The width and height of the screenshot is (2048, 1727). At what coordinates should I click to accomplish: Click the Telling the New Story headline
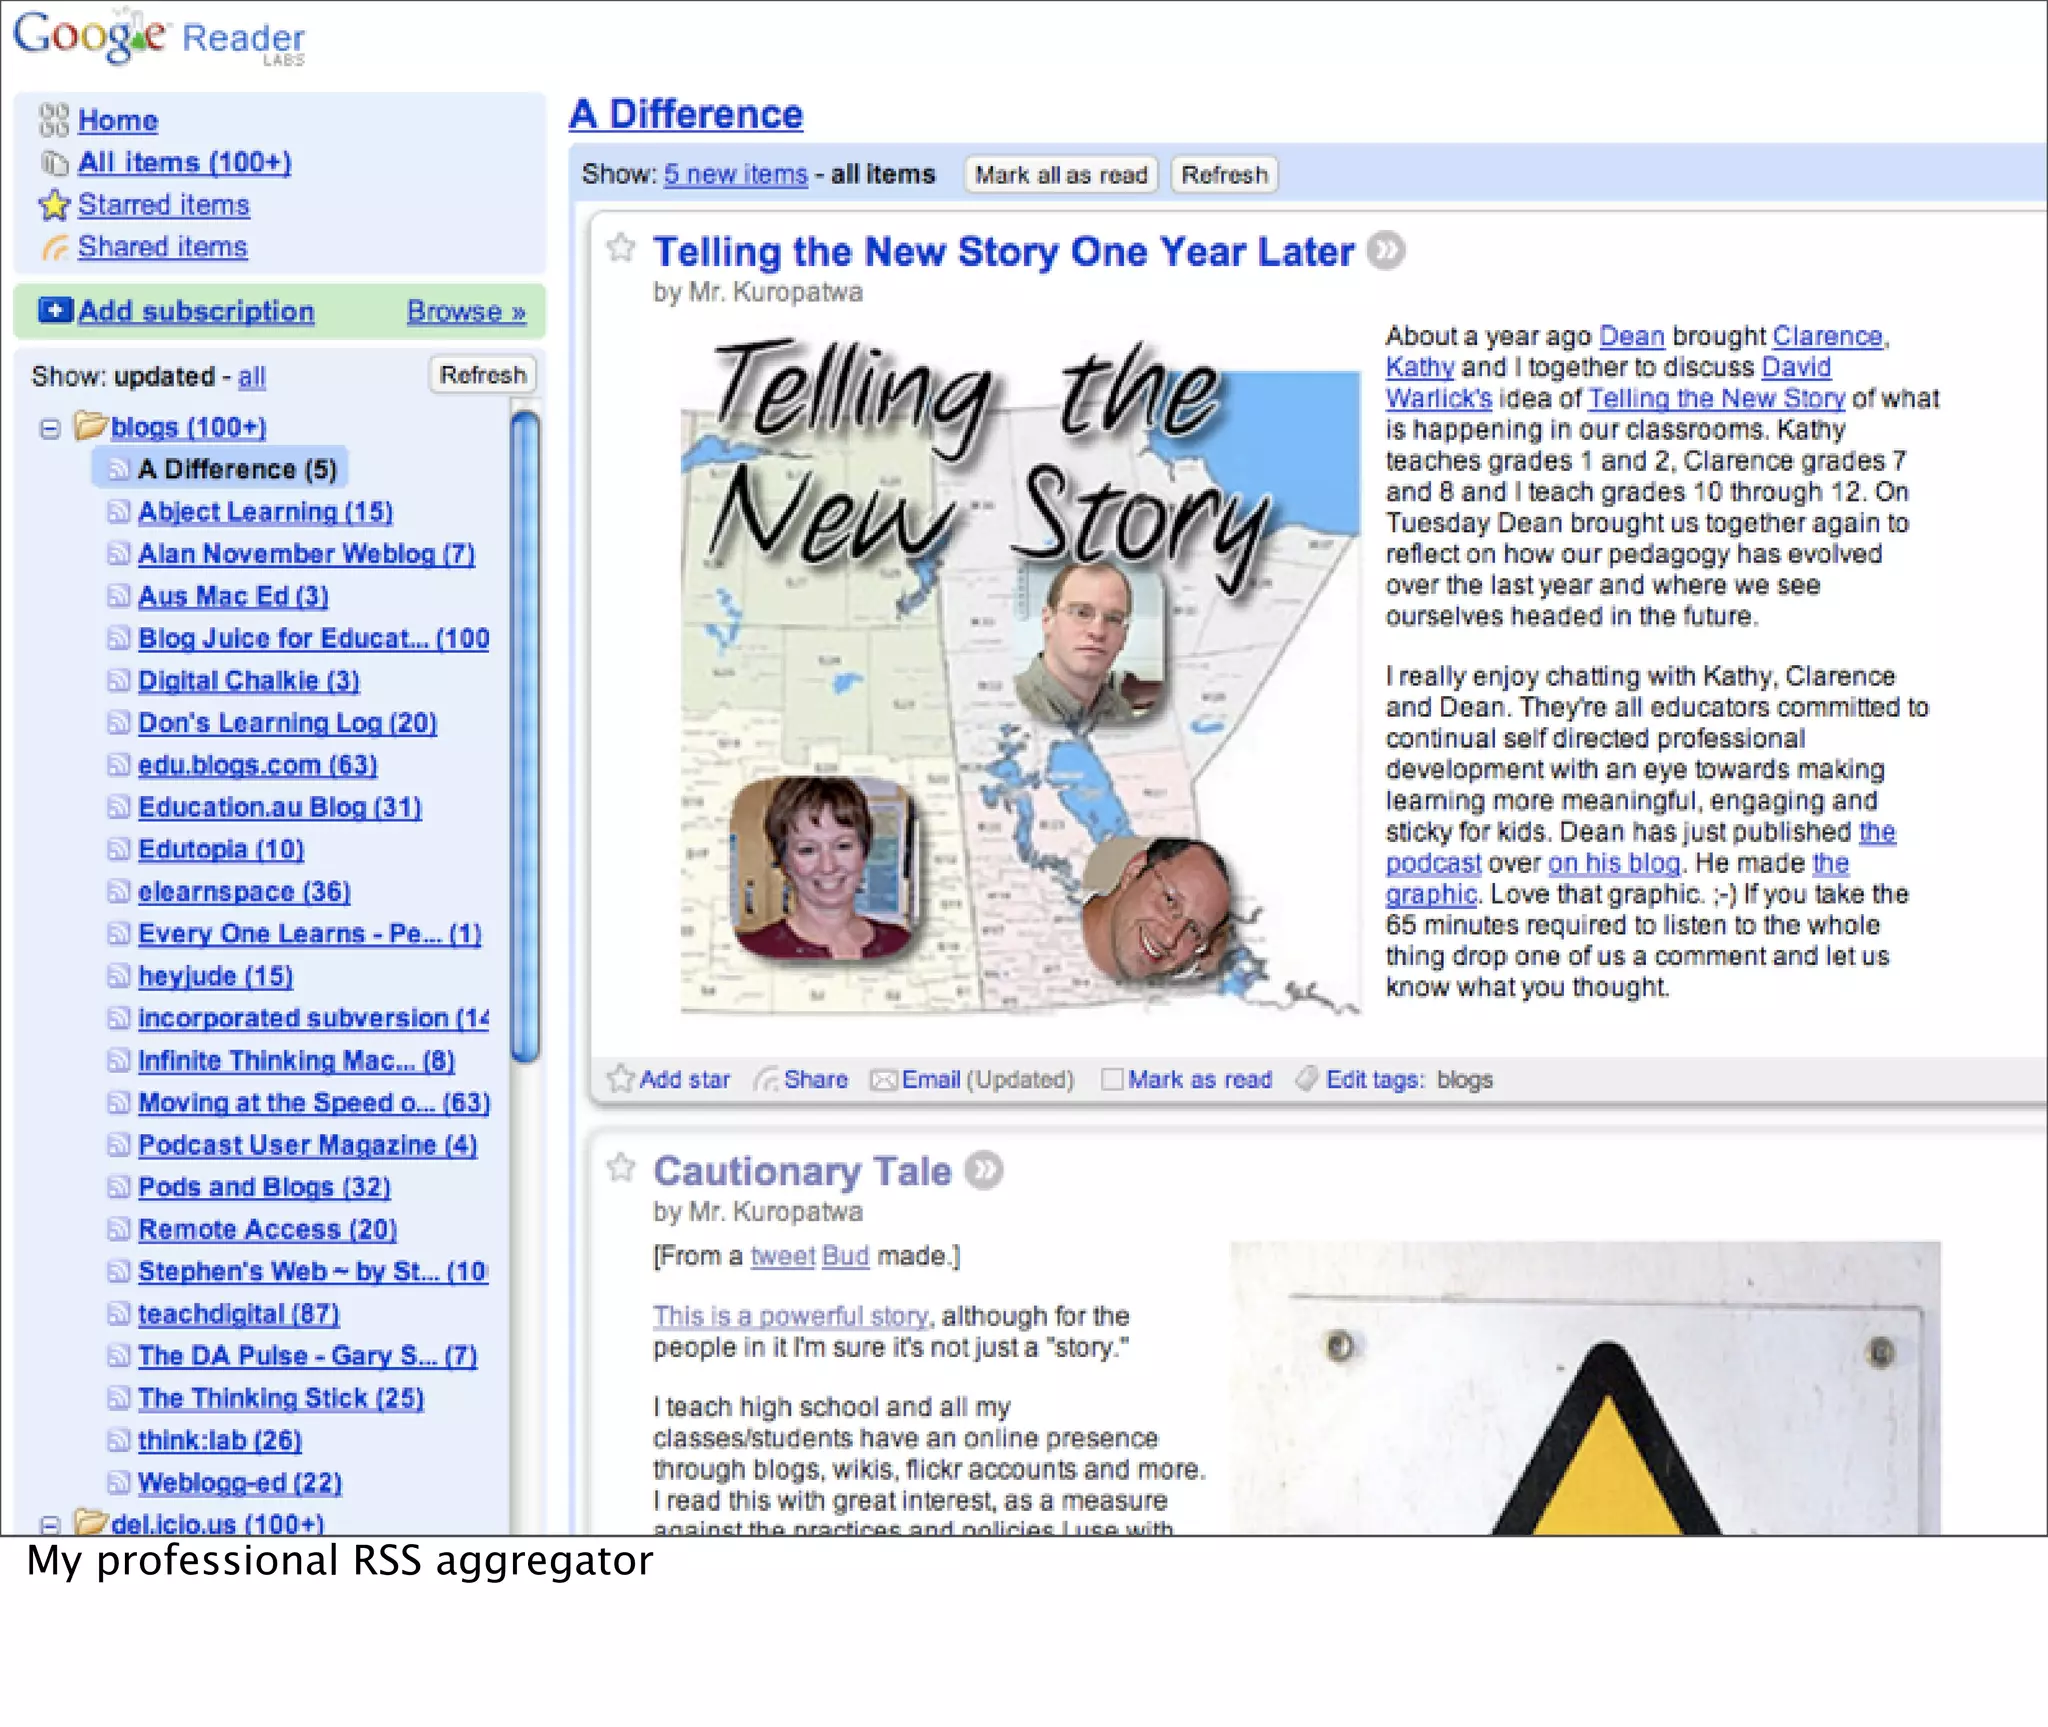1004,252
